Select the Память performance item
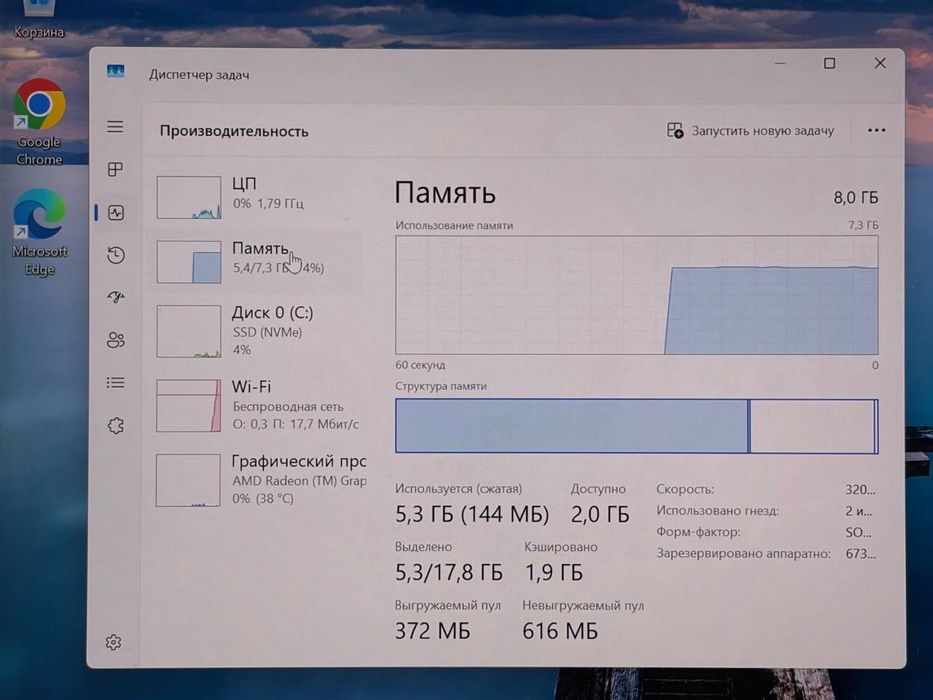 pyautogui.click(x=258, y=261)
